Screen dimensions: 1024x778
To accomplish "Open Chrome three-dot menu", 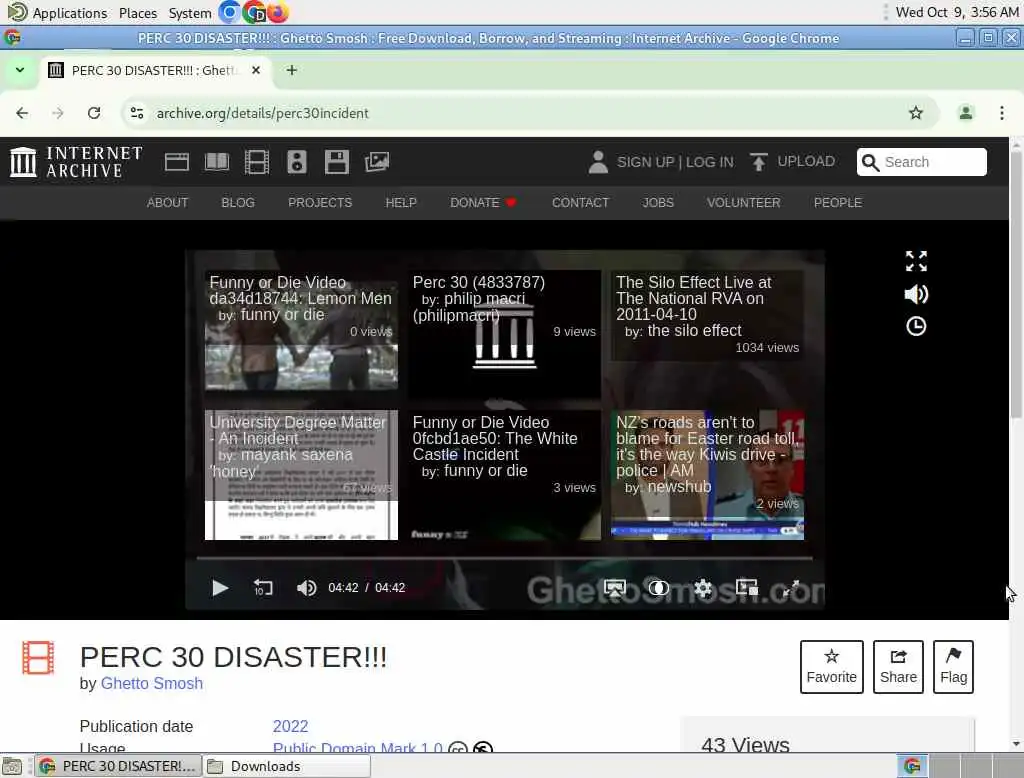I will click(1002, 113).
